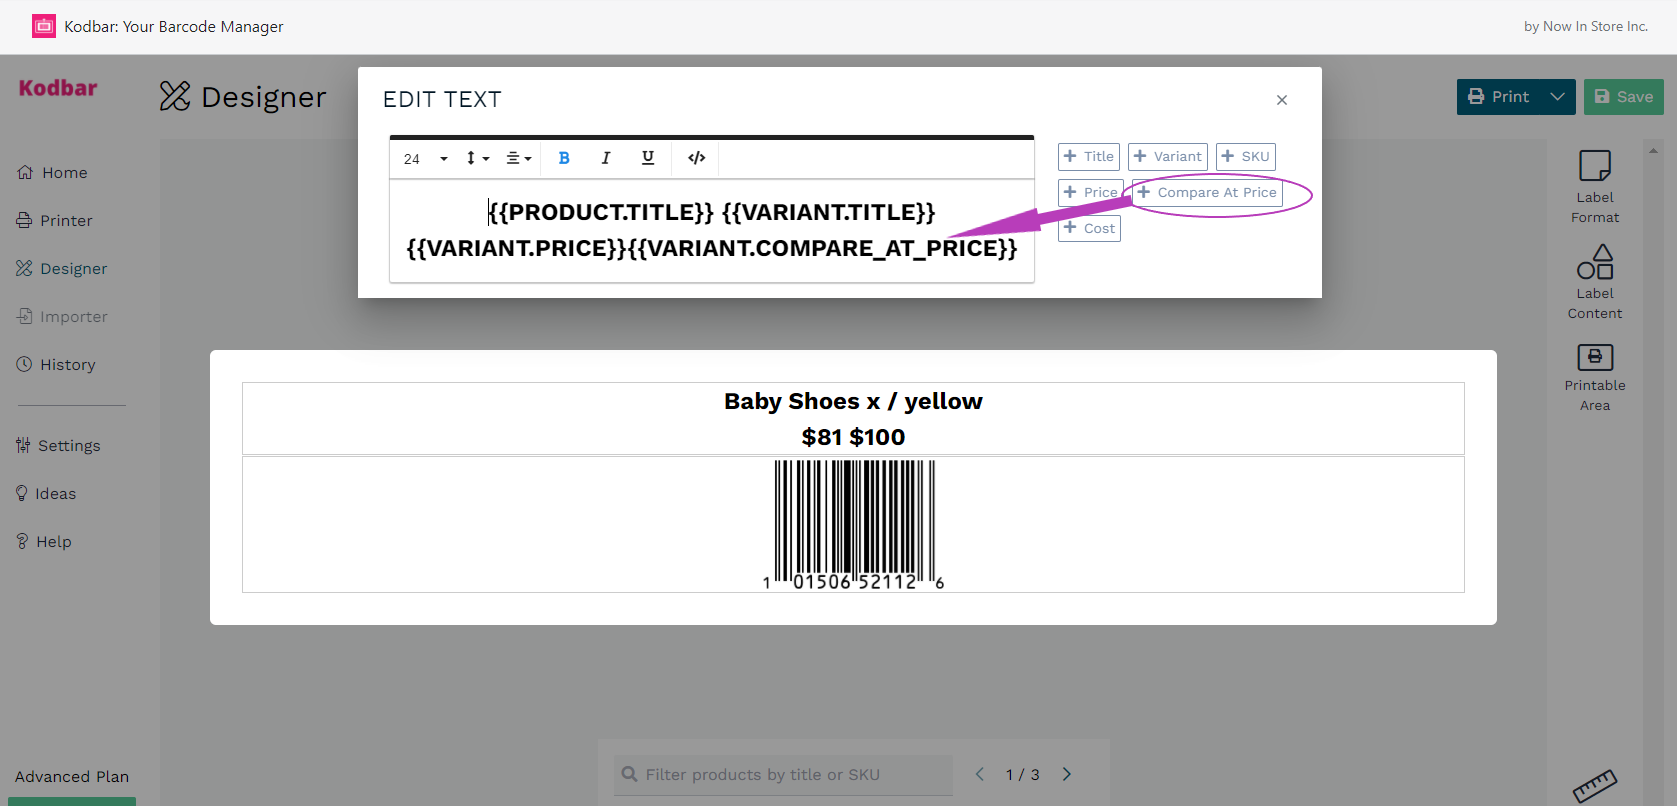Click the Home house icon
This screenshot has width=1677, height=806.
[25, 172]
